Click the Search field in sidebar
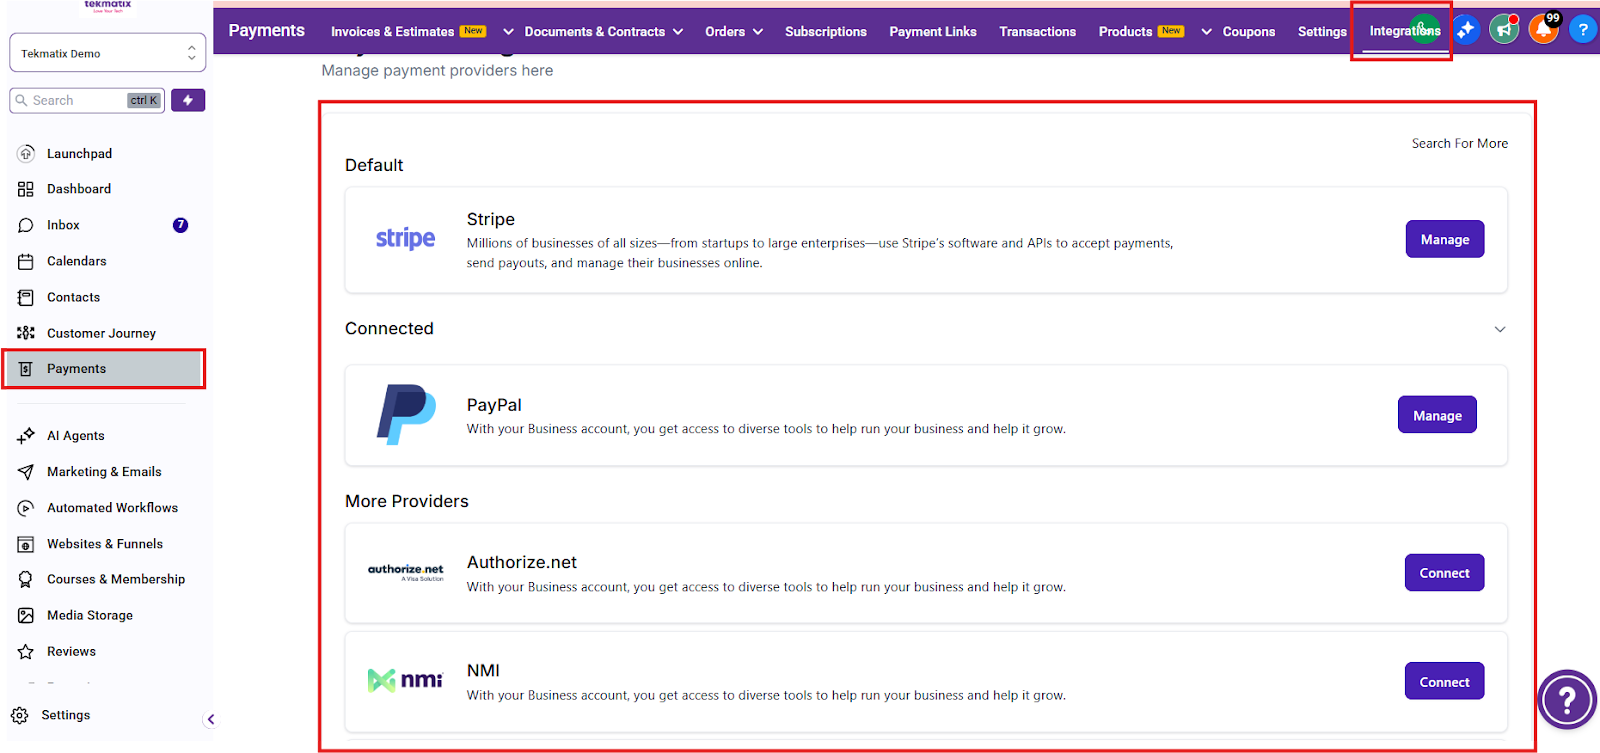 (87, 100)
